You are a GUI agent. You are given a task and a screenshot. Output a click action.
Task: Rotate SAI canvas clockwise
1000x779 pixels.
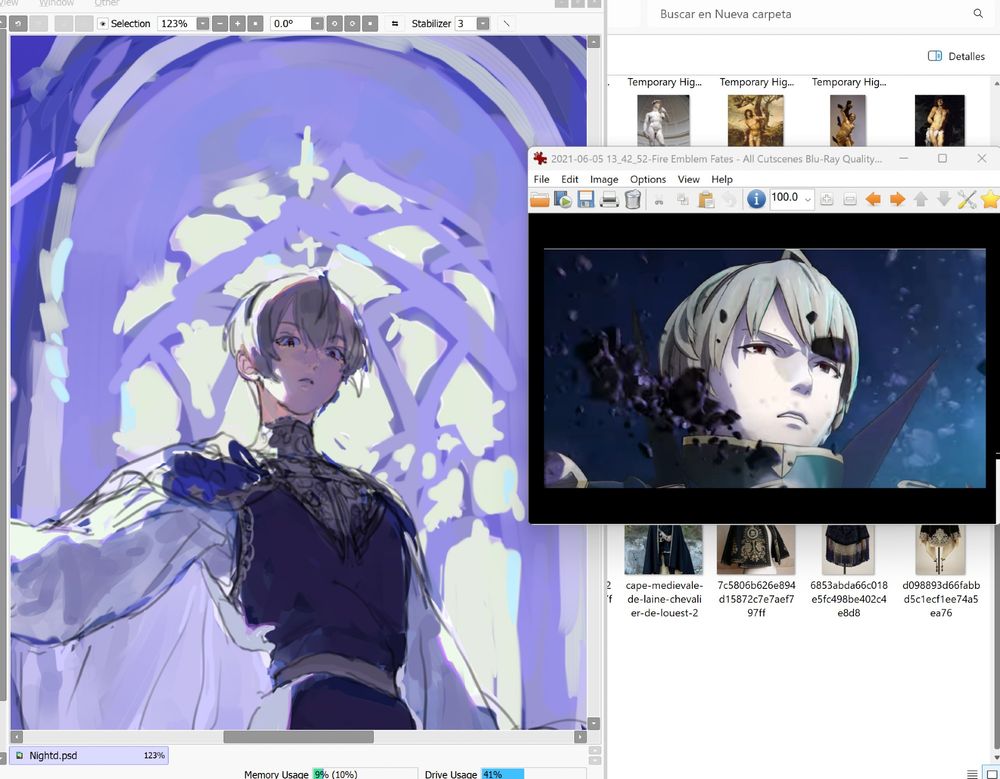pos(352,24)
